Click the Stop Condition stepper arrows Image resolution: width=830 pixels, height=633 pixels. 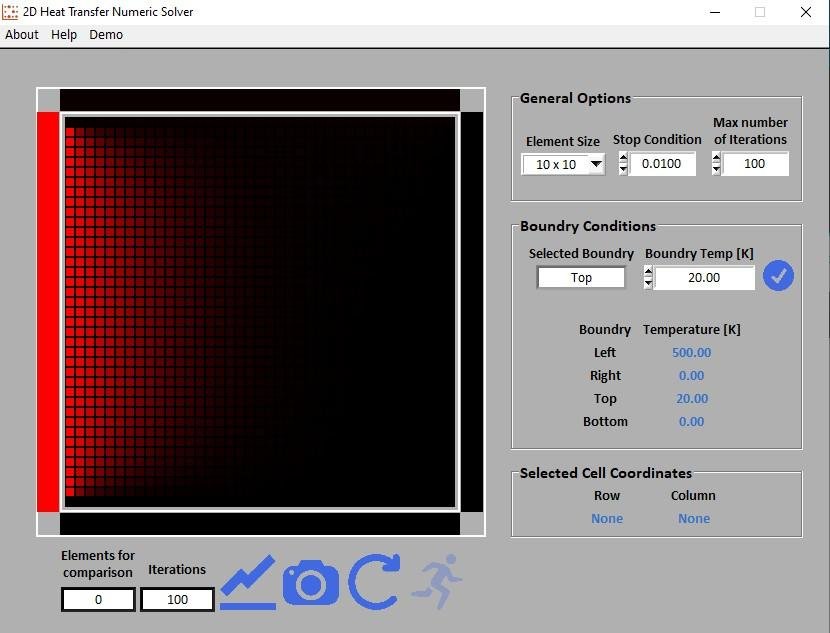[623, 164]
